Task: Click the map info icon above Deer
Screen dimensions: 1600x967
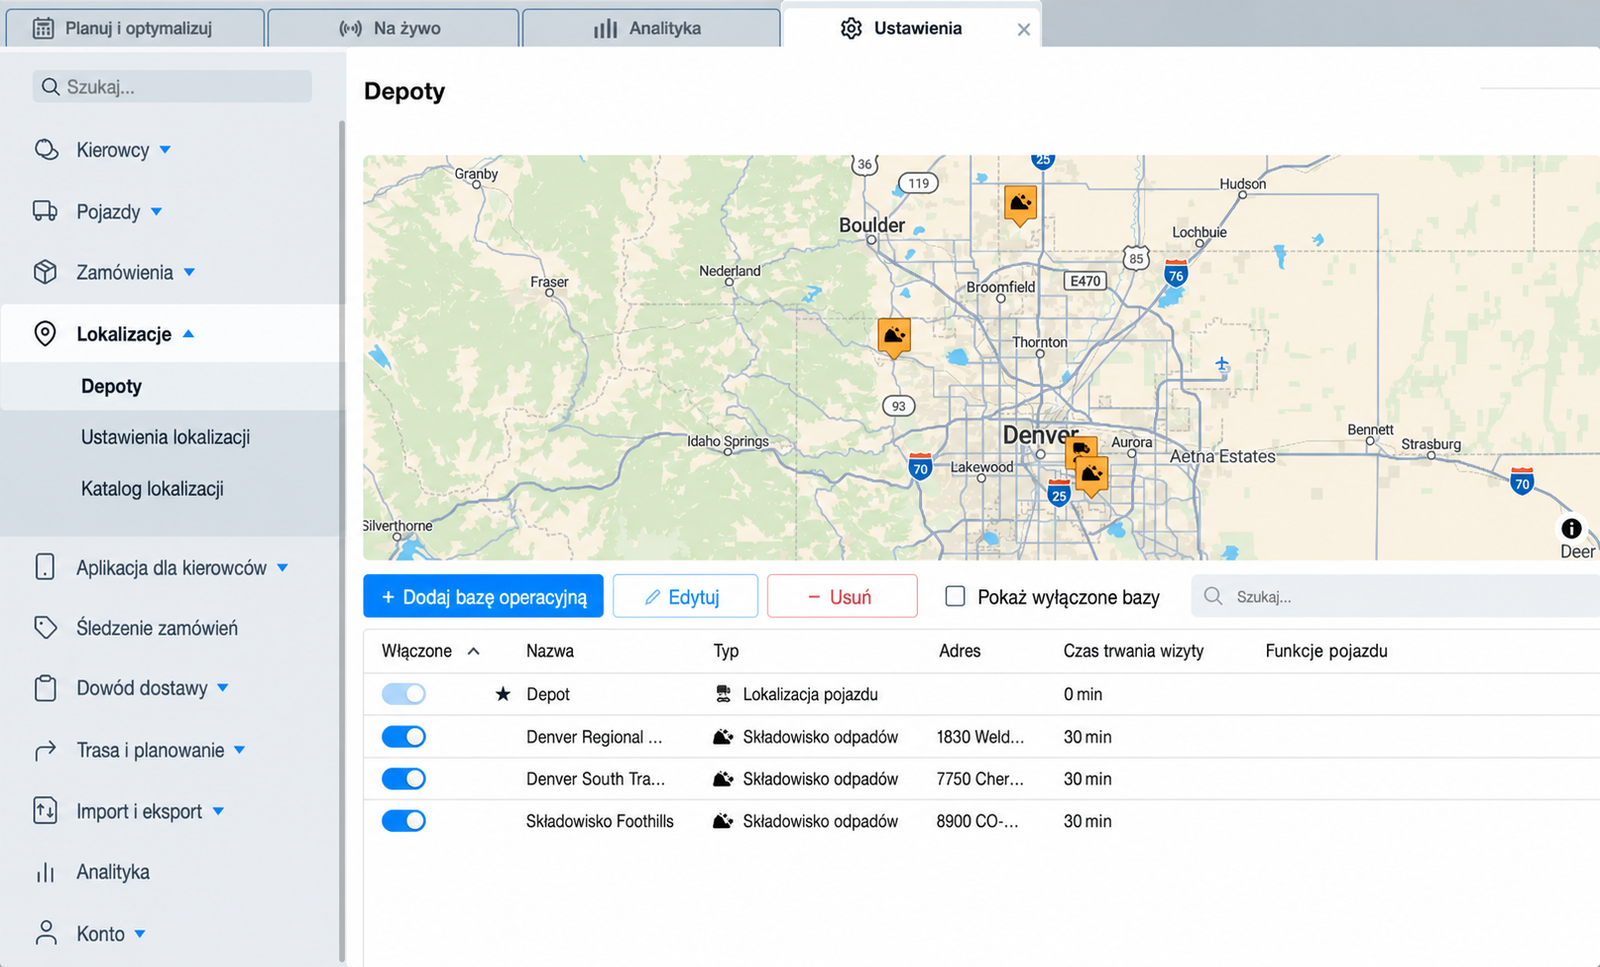Action: click(x=1572, y=528)
